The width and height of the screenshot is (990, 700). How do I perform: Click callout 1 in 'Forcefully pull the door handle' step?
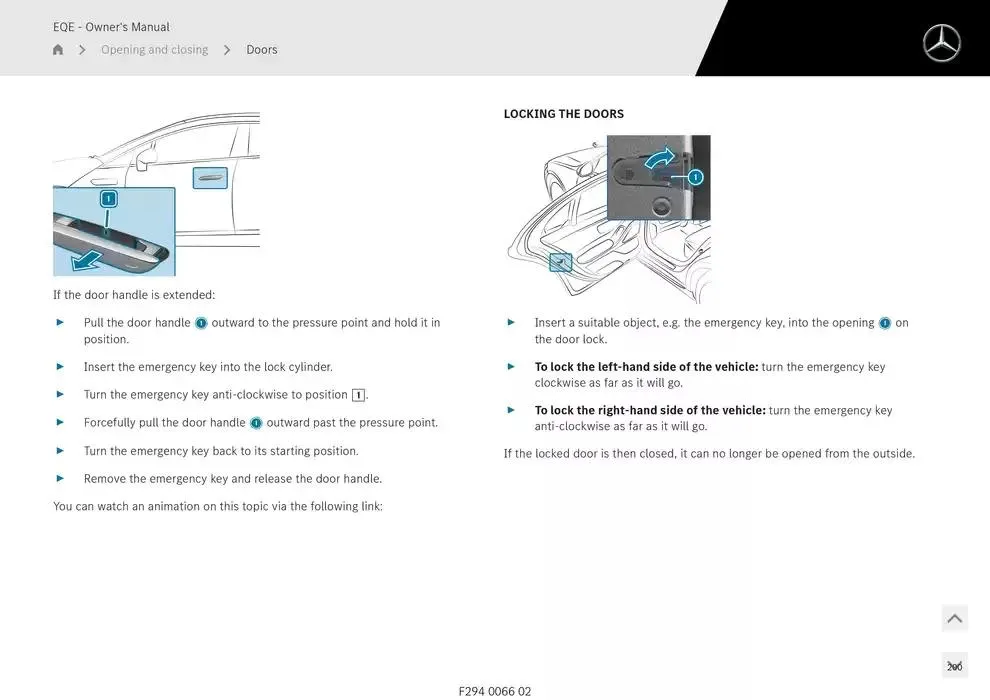tap(256, 423)
